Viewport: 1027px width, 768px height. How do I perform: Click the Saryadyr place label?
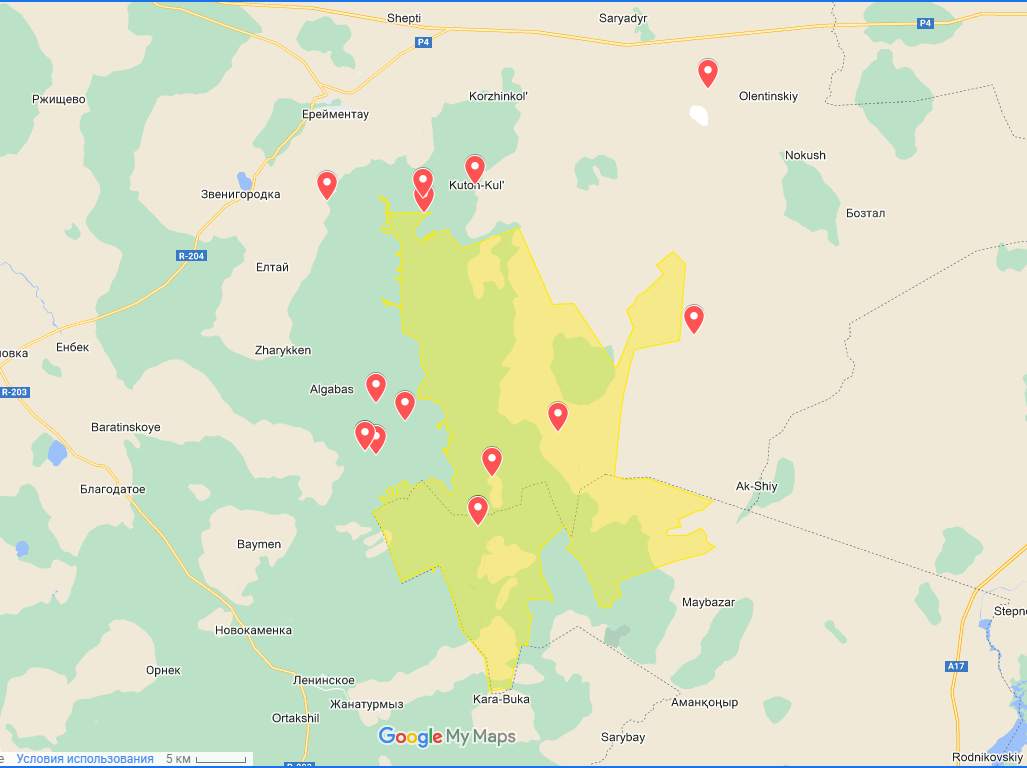(x=623, y=18)
